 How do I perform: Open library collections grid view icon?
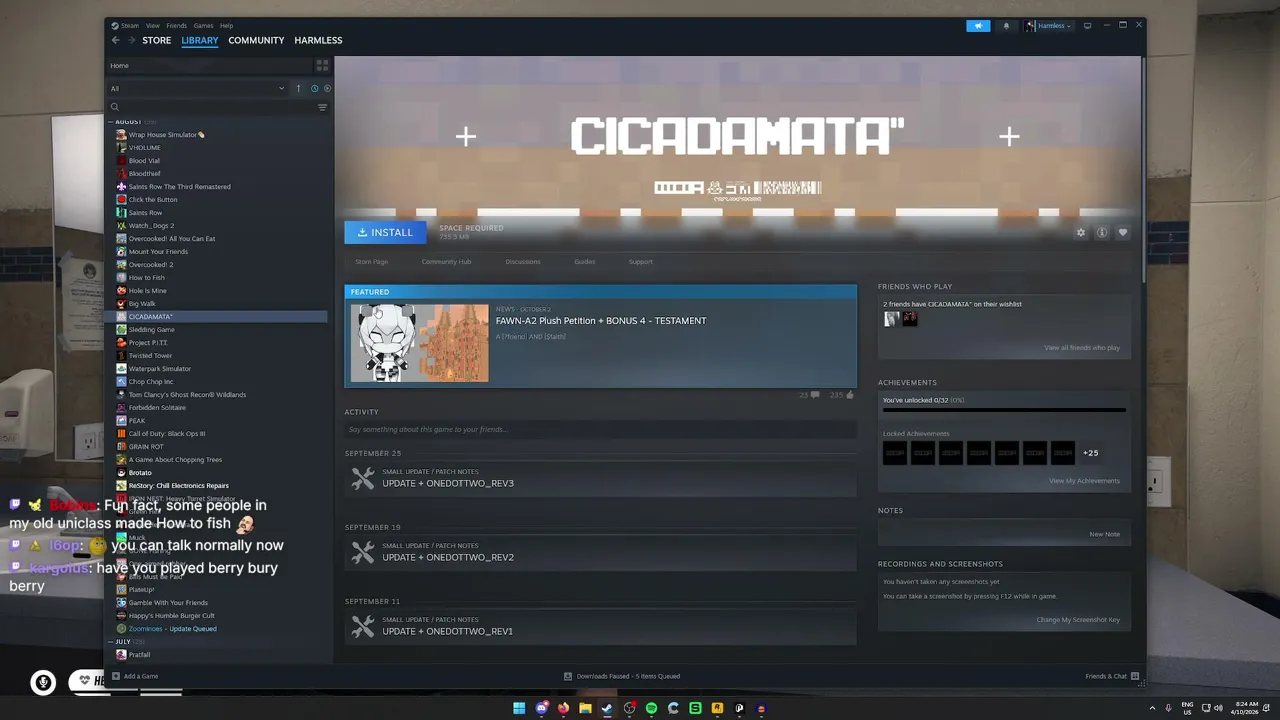[322, 65]
